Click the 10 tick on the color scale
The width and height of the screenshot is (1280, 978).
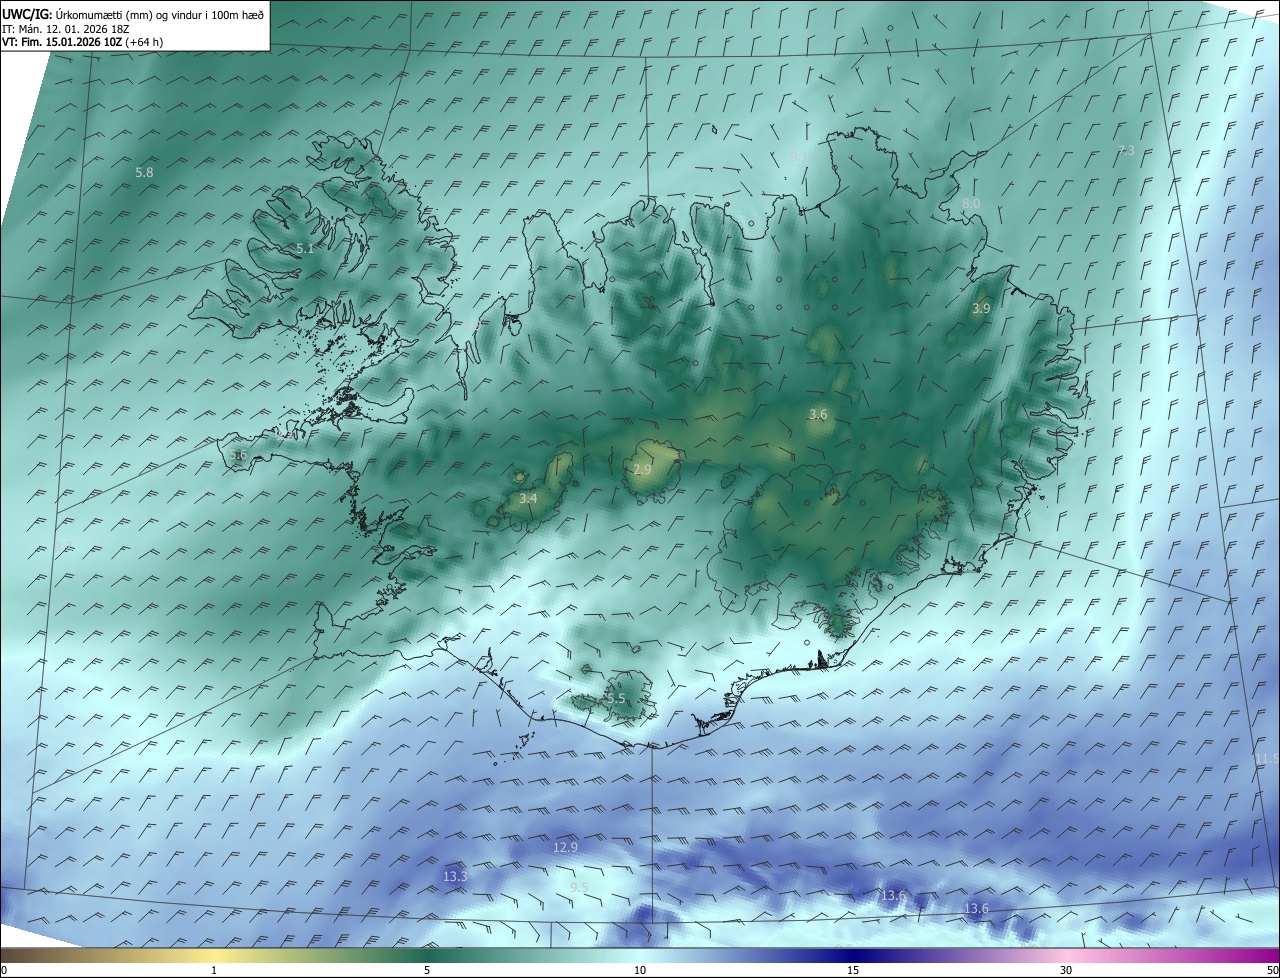(x=640, y=970)
